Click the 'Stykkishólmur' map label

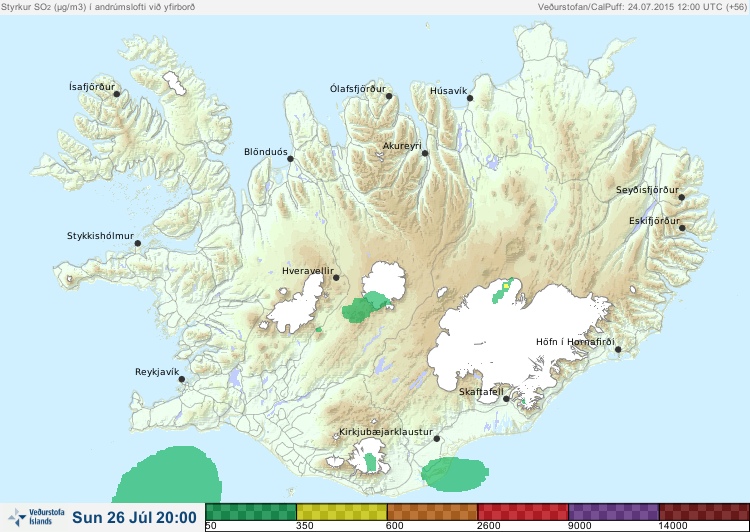pos(100,236)
